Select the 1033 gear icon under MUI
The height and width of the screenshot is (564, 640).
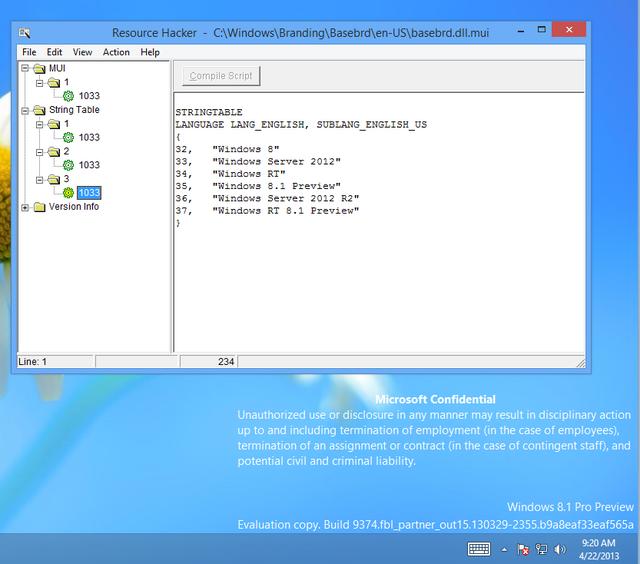point(68,96)
